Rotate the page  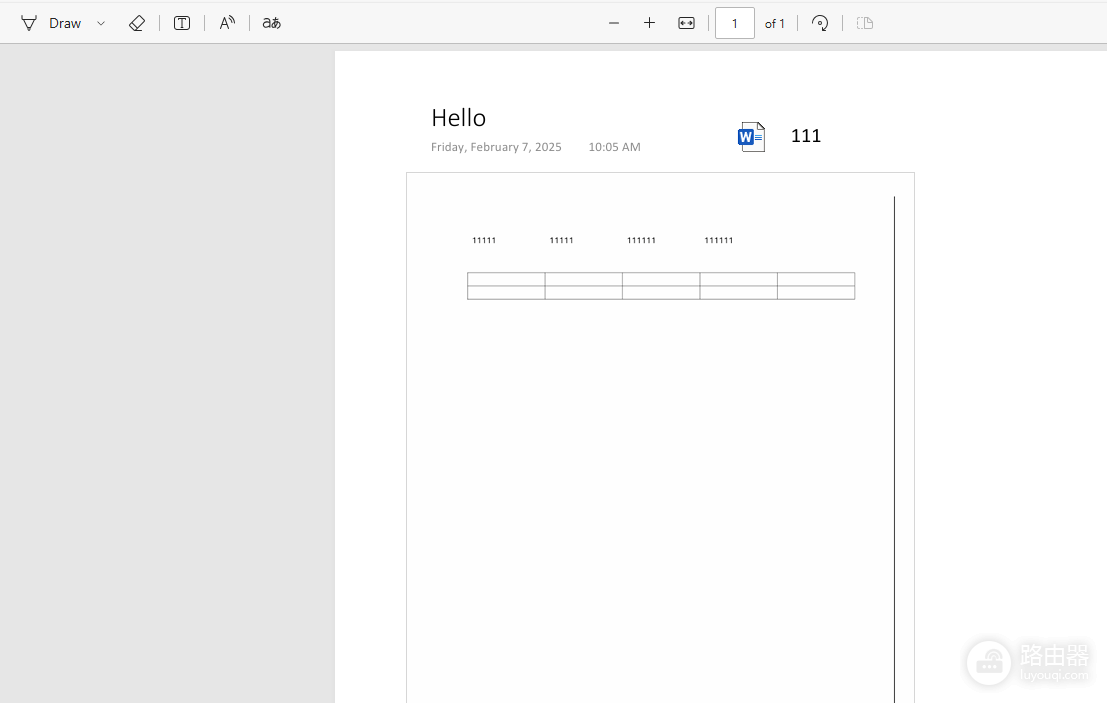click(820, 23)
